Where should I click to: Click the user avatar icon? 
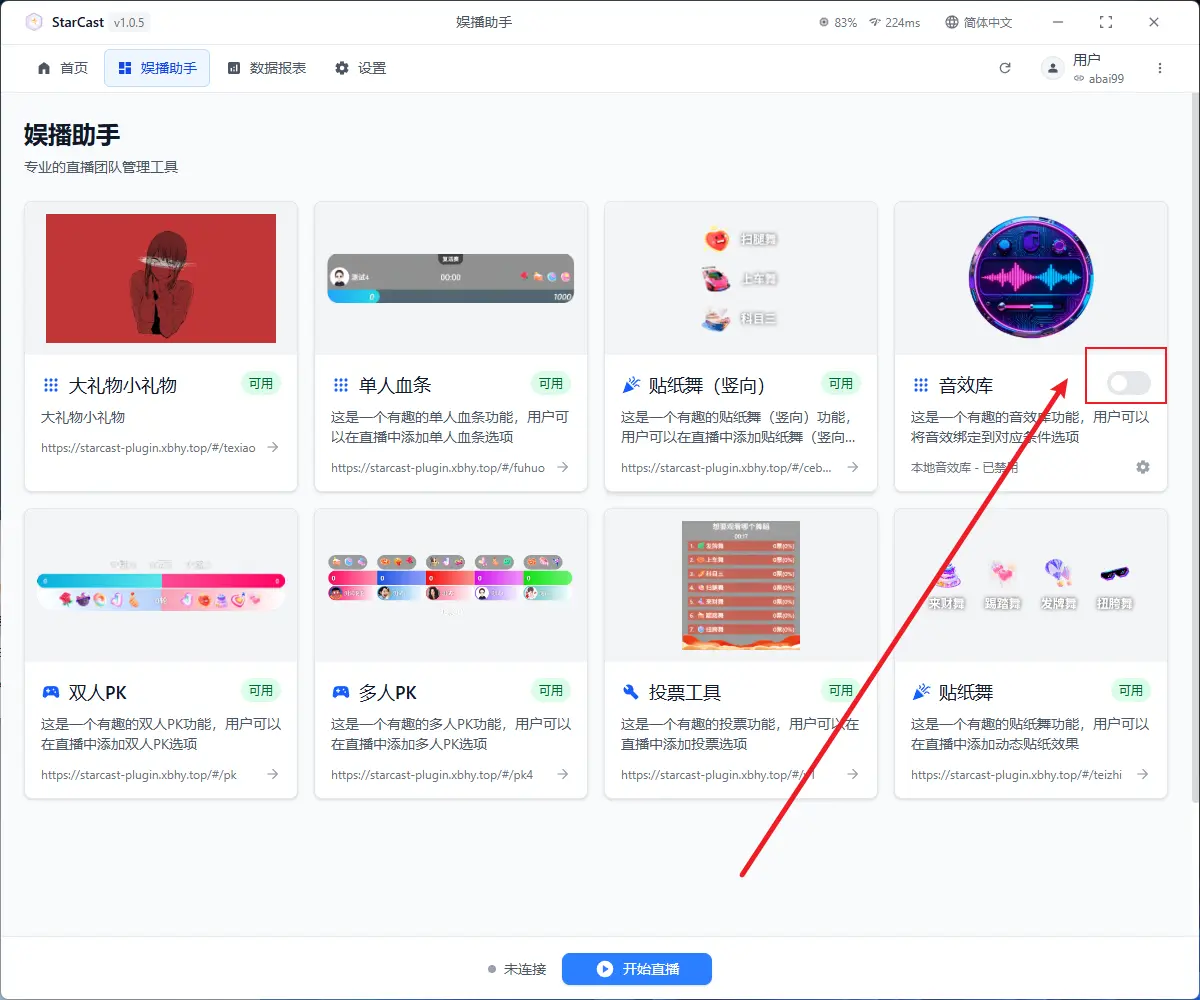[1052, 68]
